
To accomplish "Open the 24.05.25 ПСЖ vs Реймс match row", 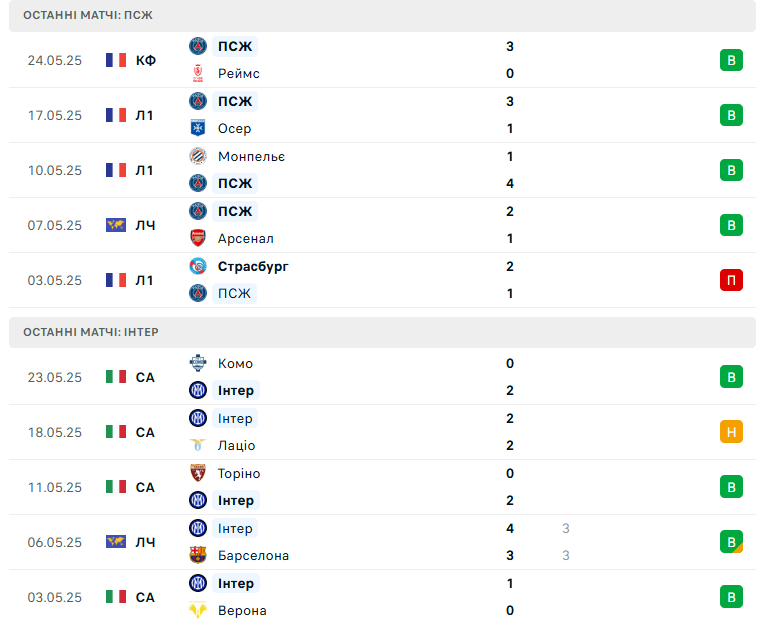I will pos(382,60).
